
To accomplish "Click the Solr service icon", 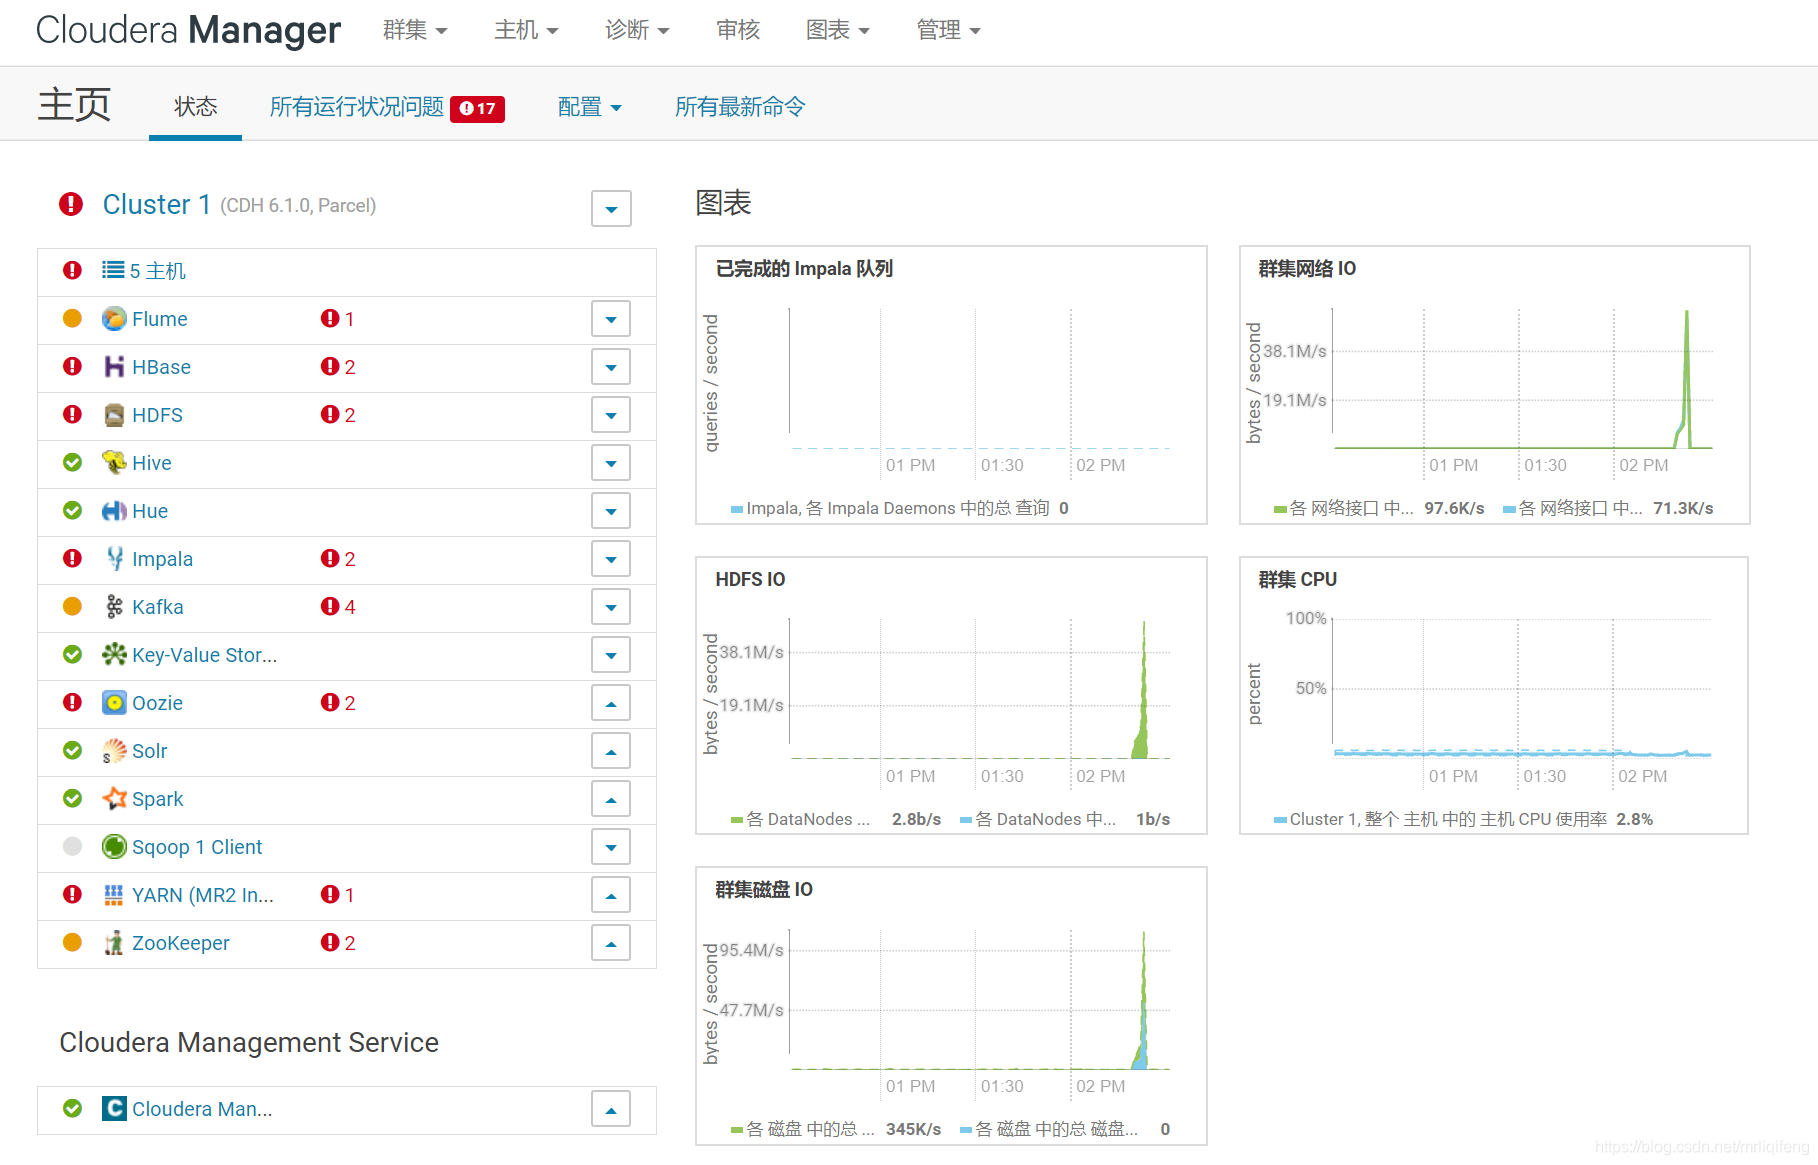I will pyautogui.click(x=114, y=751).
